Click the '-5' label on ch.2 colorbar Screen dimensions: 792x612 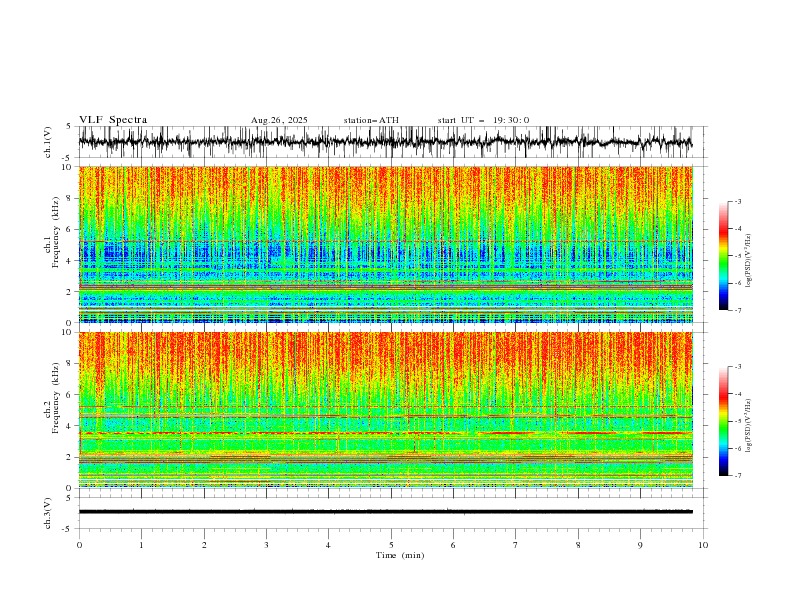click(x=737, y=421)
